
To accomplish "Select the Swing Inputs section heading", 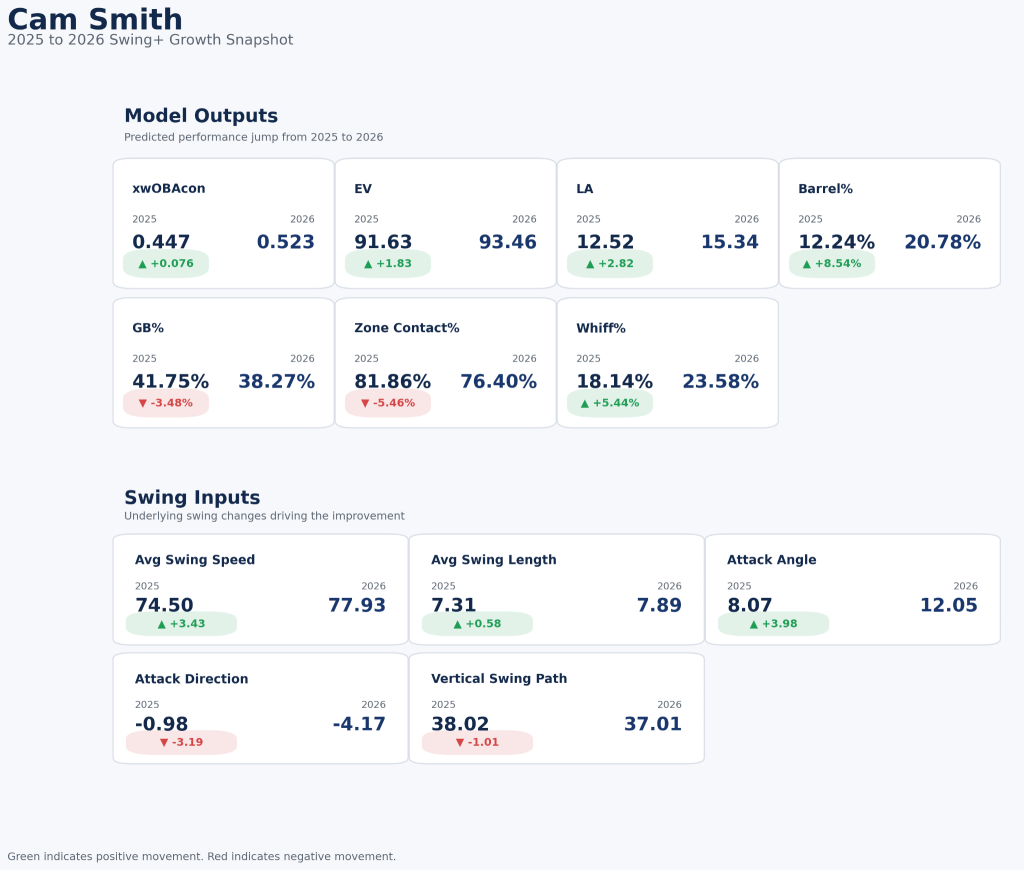I will pyautogui.click(x=192, y=498).
